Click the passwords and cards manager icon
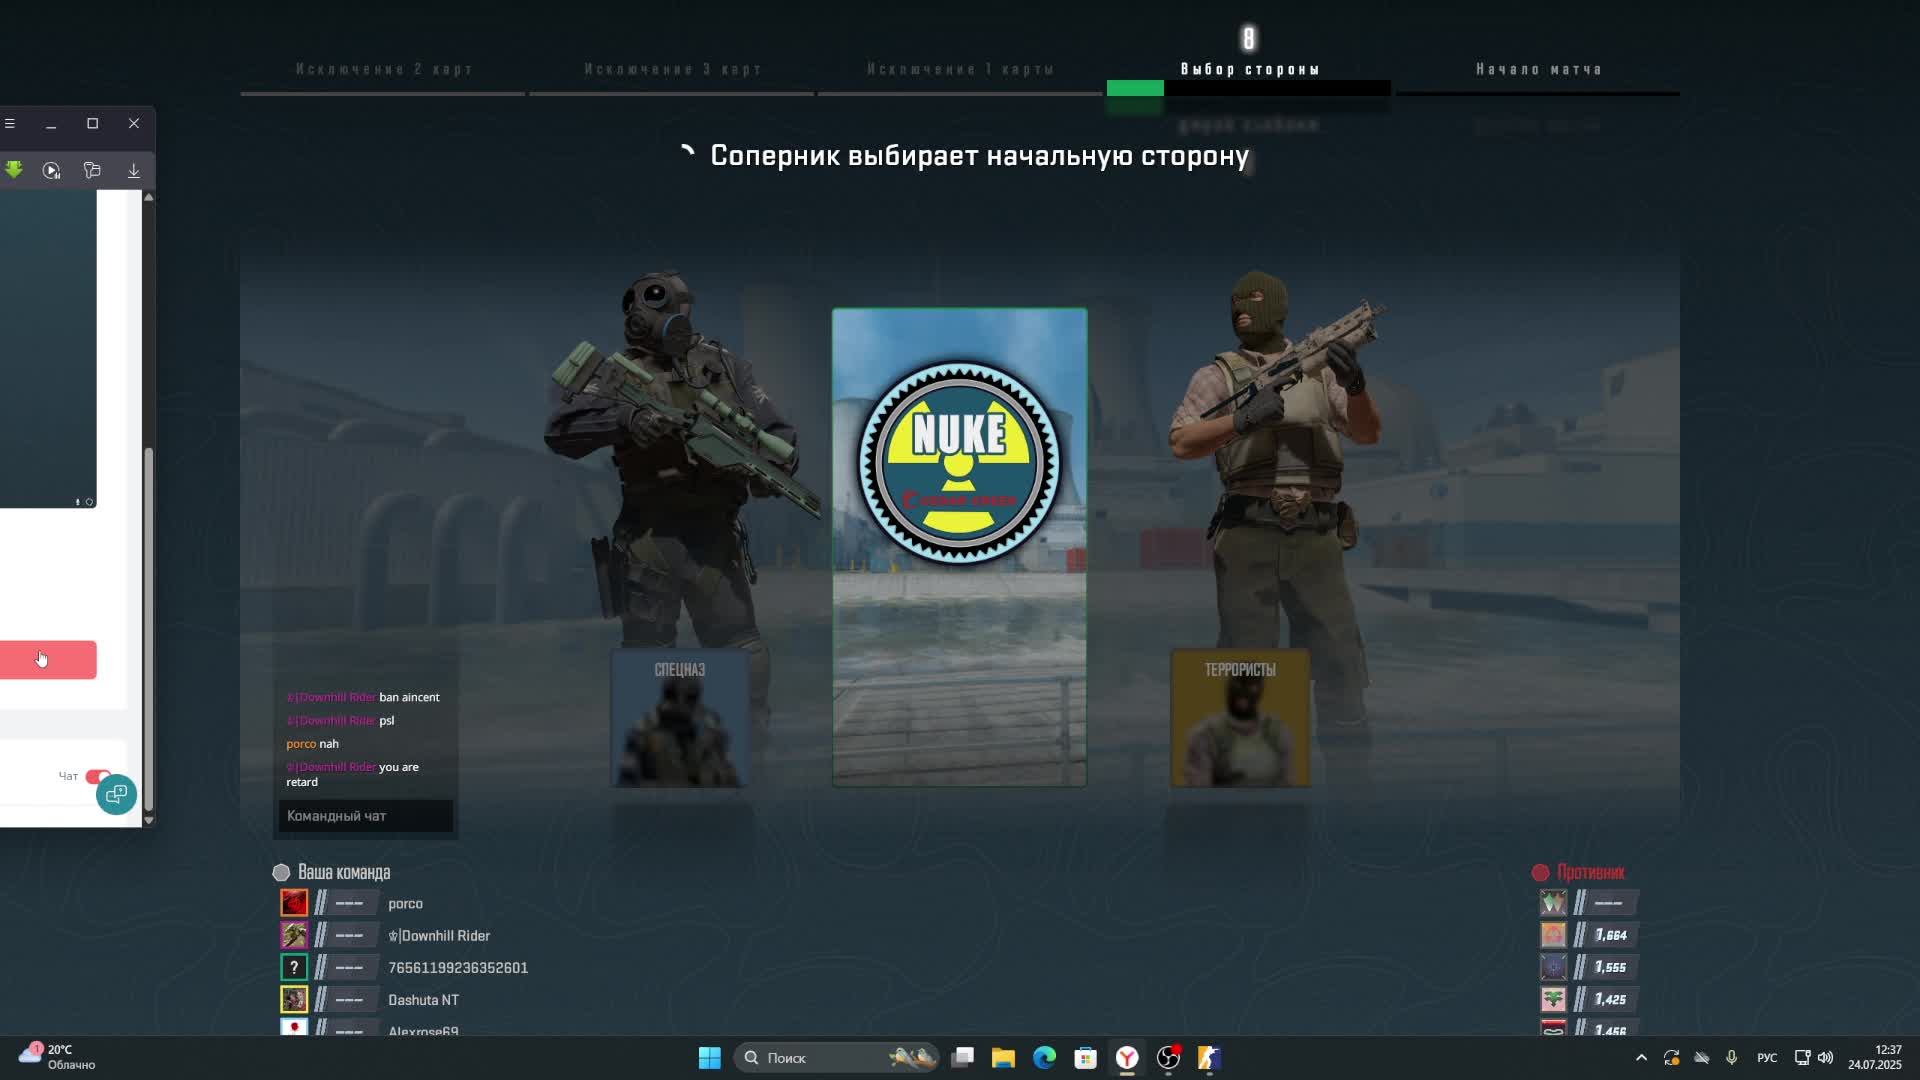 (x=92, y=171)
